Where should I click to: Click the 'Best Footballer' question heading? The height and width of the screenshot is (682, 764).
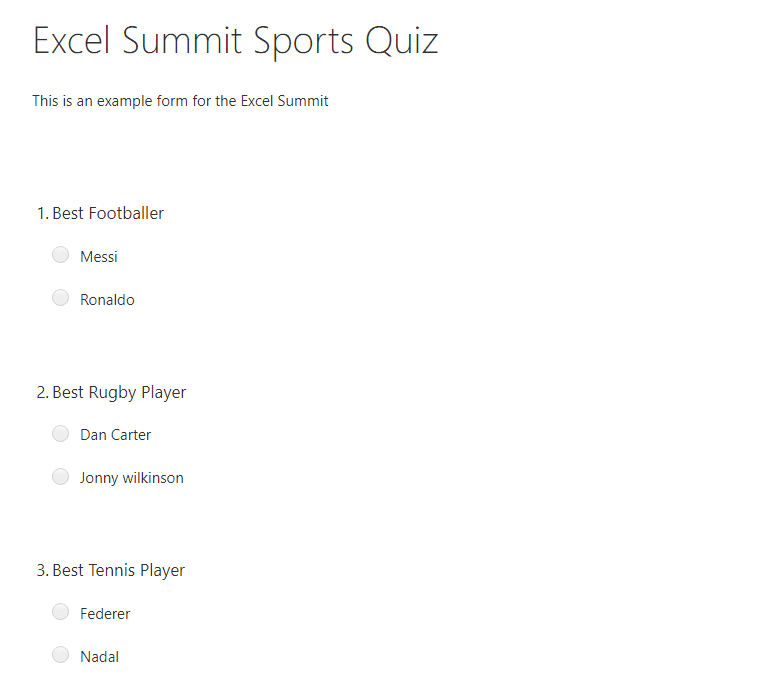point(108,213)
